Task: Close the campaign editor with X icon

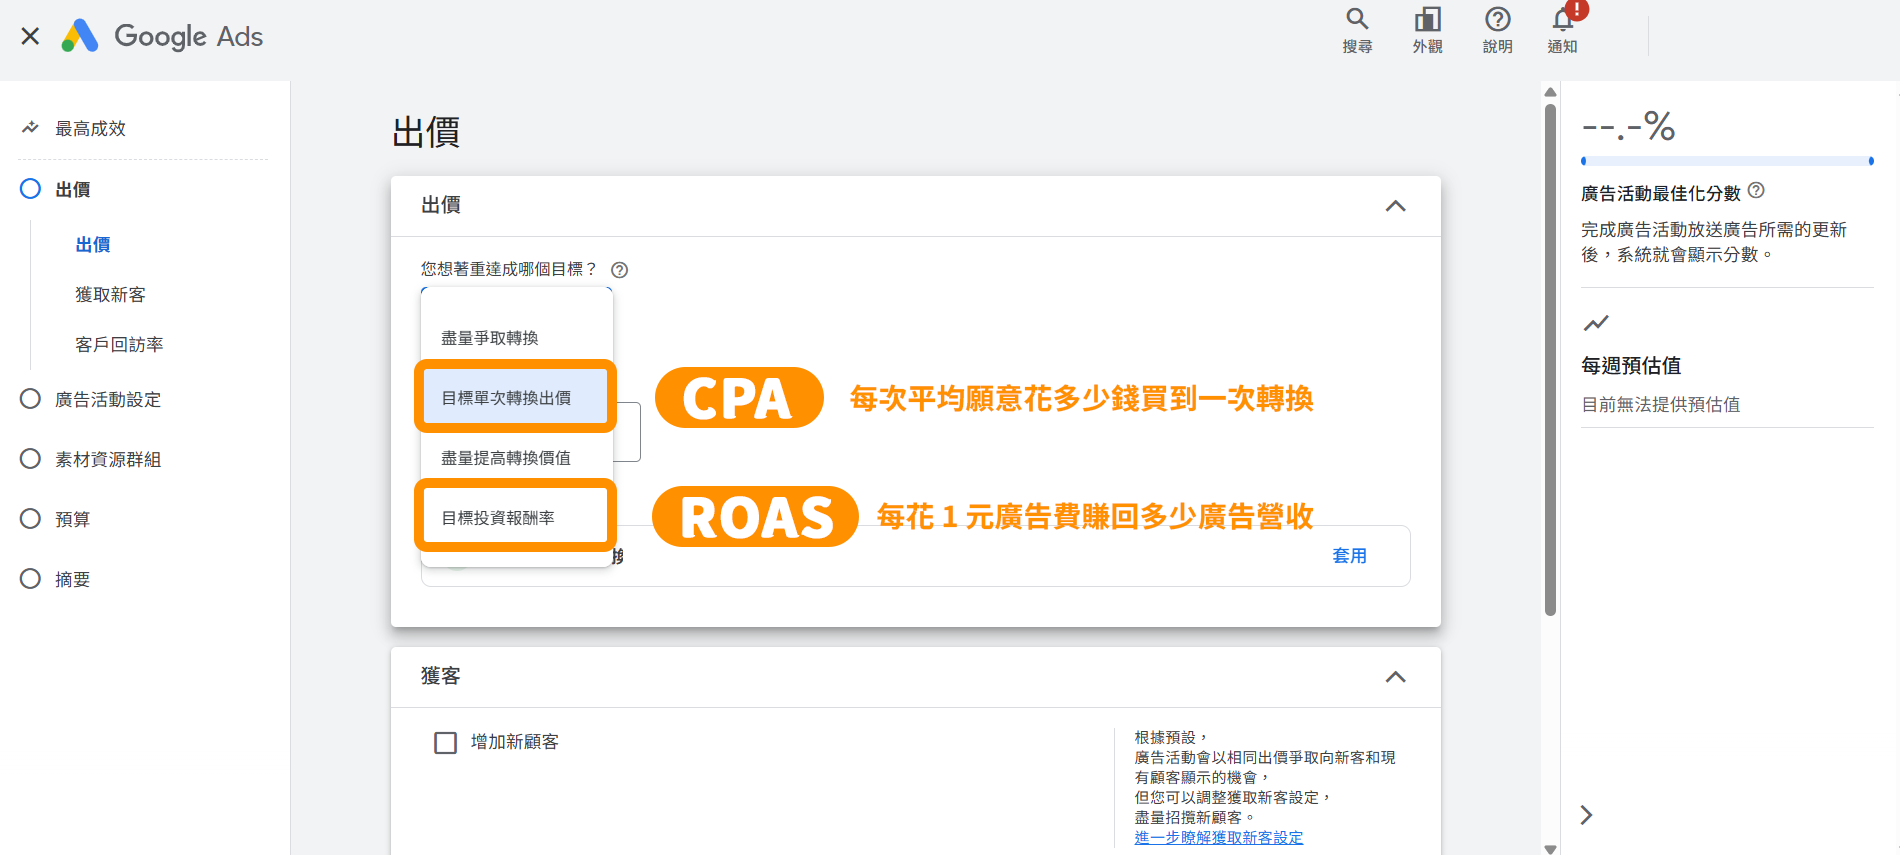Action: 30,36
